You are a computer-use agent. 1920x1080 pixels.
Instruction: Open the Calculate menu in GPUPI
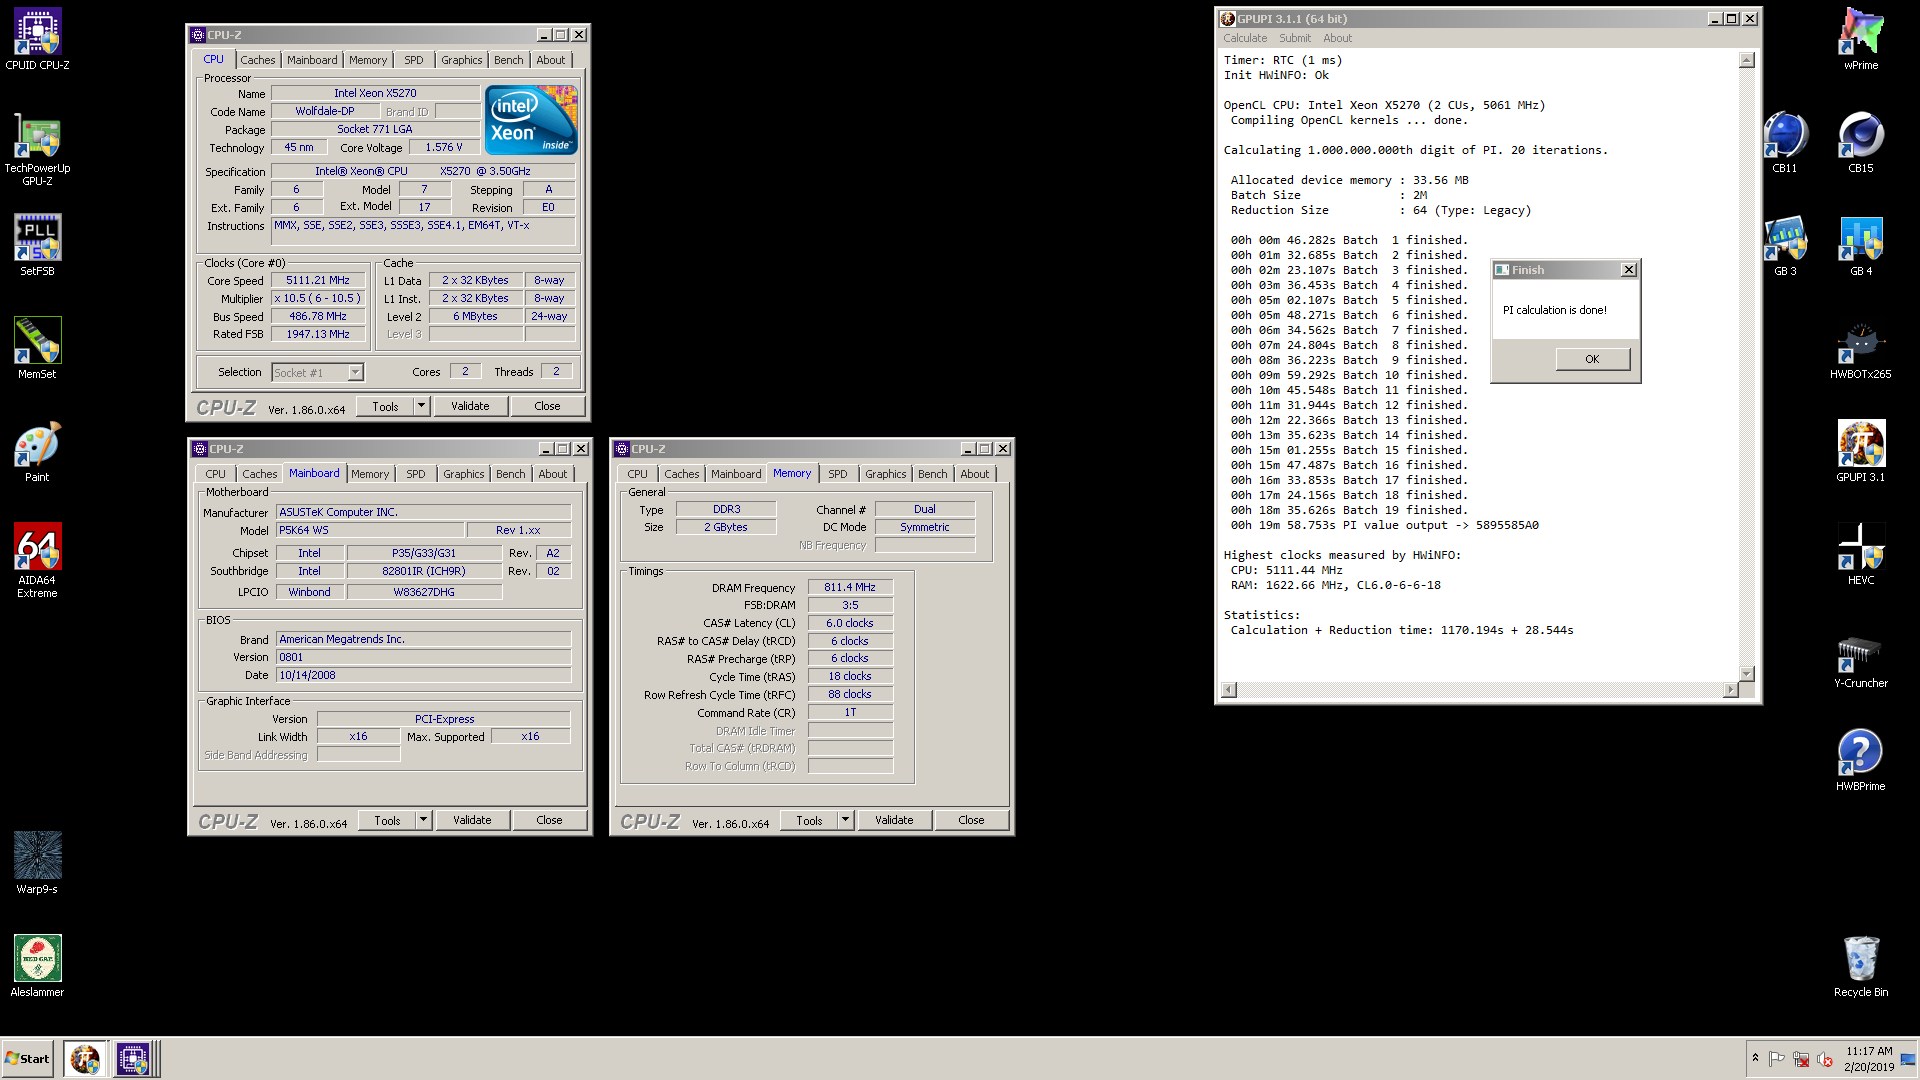(x=1245, y=38)
